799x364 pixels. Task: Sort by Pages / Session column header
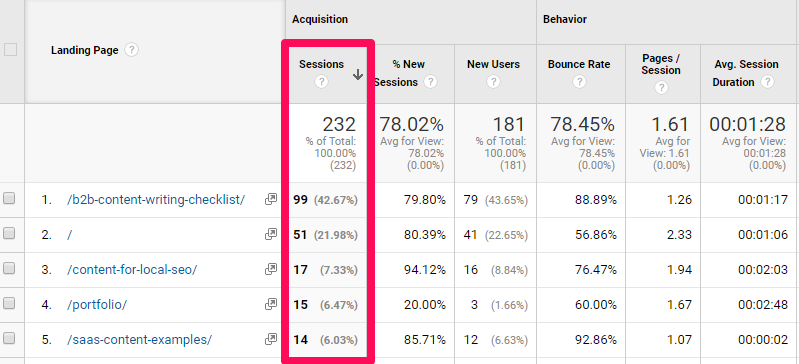661,64
